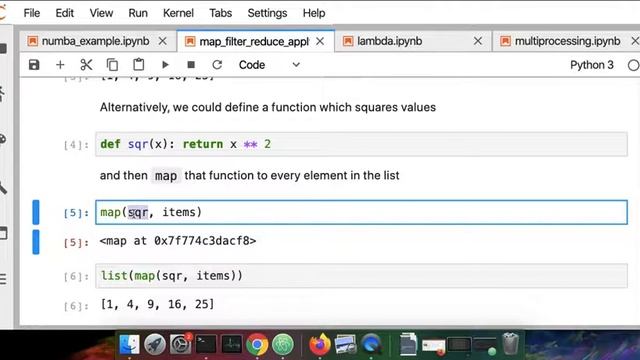Copy the selected cell
Viewport: 640px width, 360px height.
point(112,65)
